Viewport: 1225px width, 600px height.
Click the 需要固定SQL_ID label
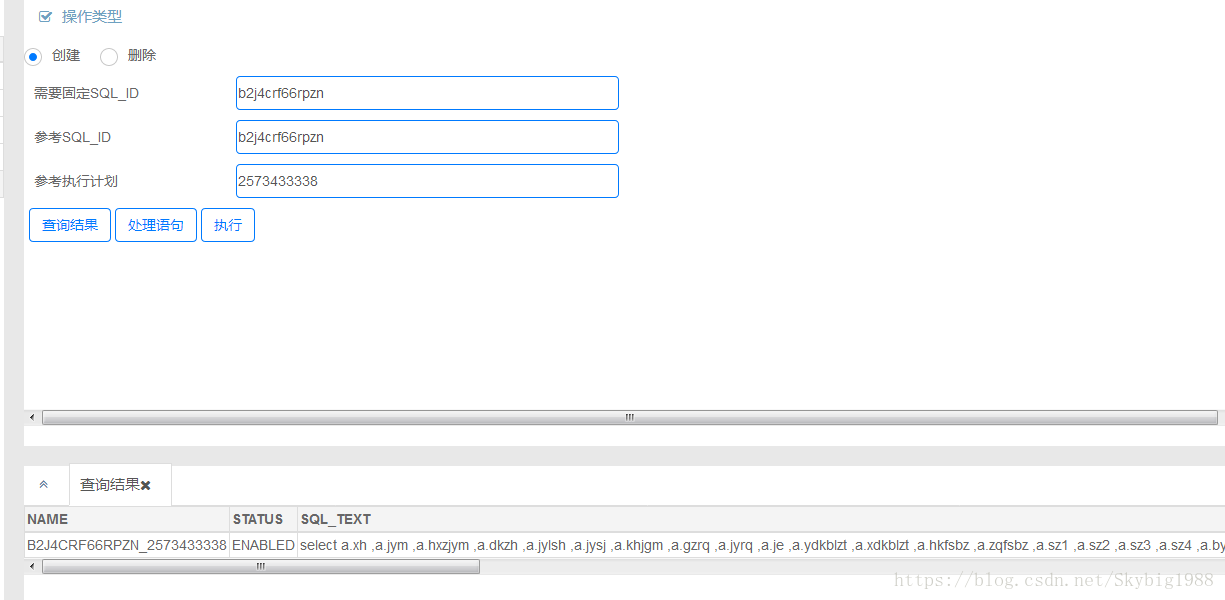(86, 93)
